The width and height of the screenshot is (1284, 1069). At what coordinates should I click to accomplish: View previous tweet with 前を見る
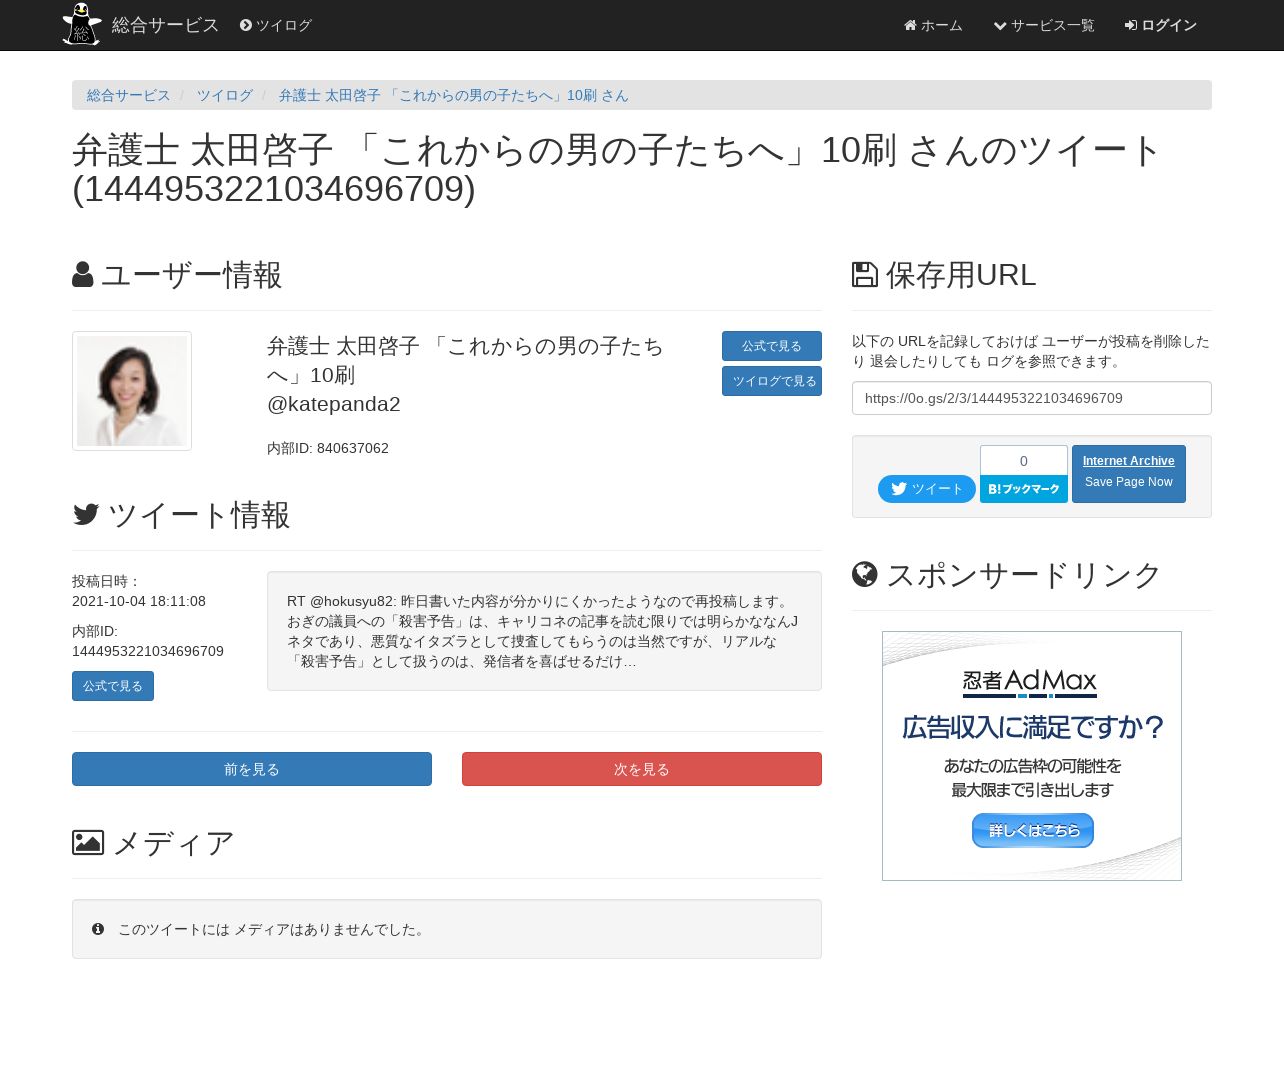coord(252,769)
